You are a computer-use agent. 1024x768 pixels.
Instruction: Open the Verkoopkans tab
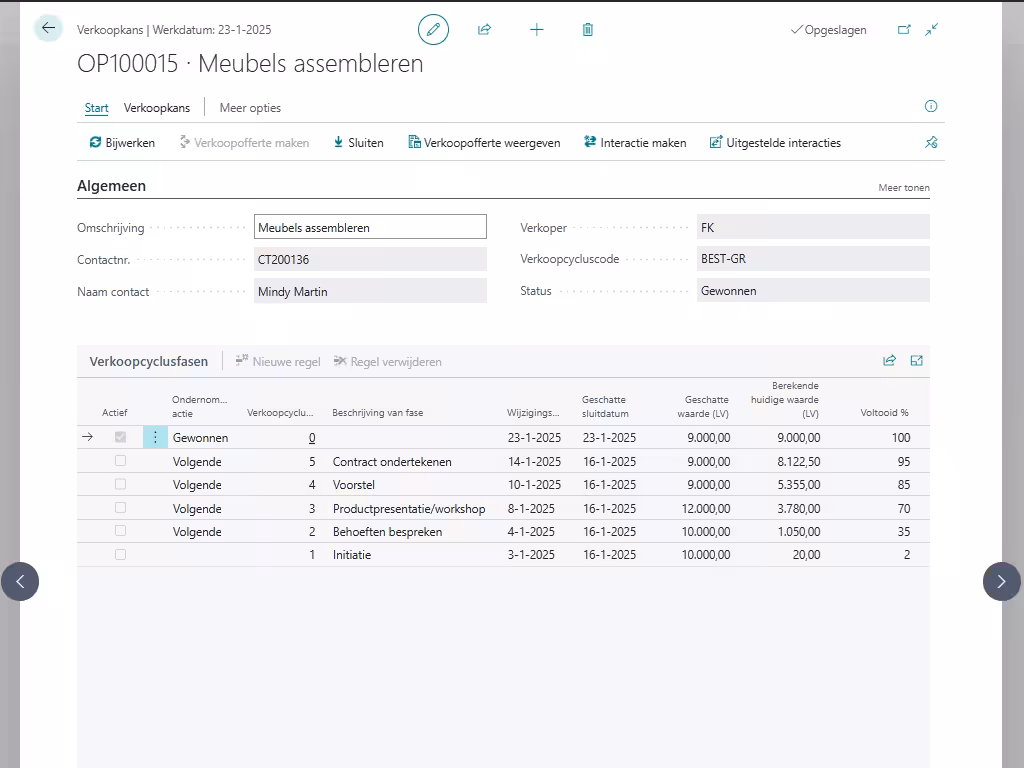tap(157, 108)
